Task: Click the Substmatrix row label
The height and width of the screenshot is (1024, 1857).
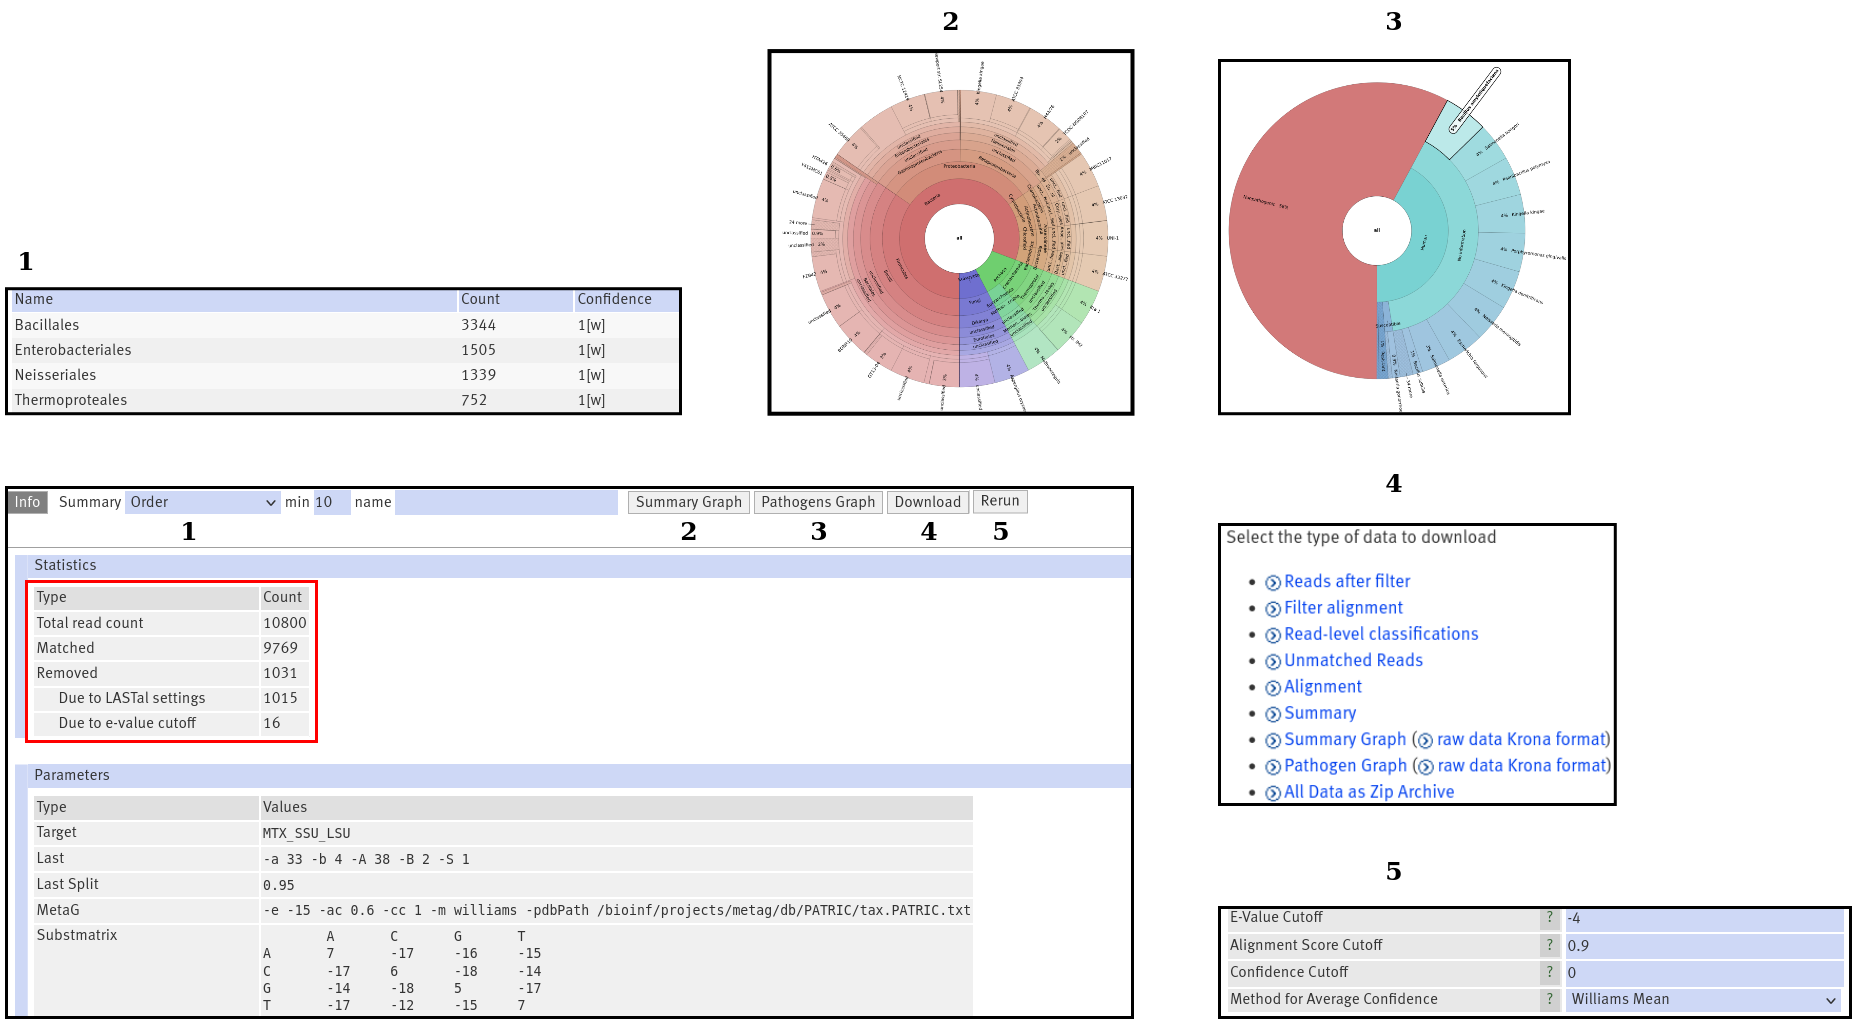Action: pos(77,935)
